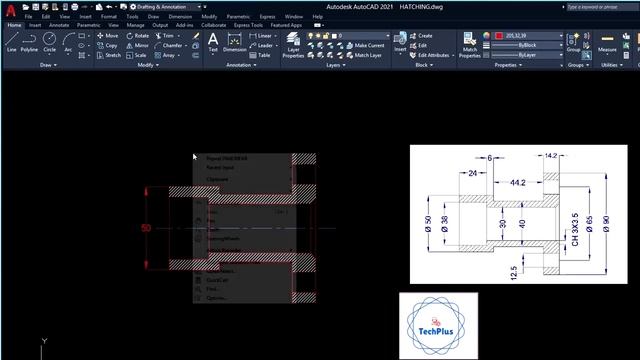640x360 pixels.
Task: Expand the Modify panel
Action: (148, 65)
